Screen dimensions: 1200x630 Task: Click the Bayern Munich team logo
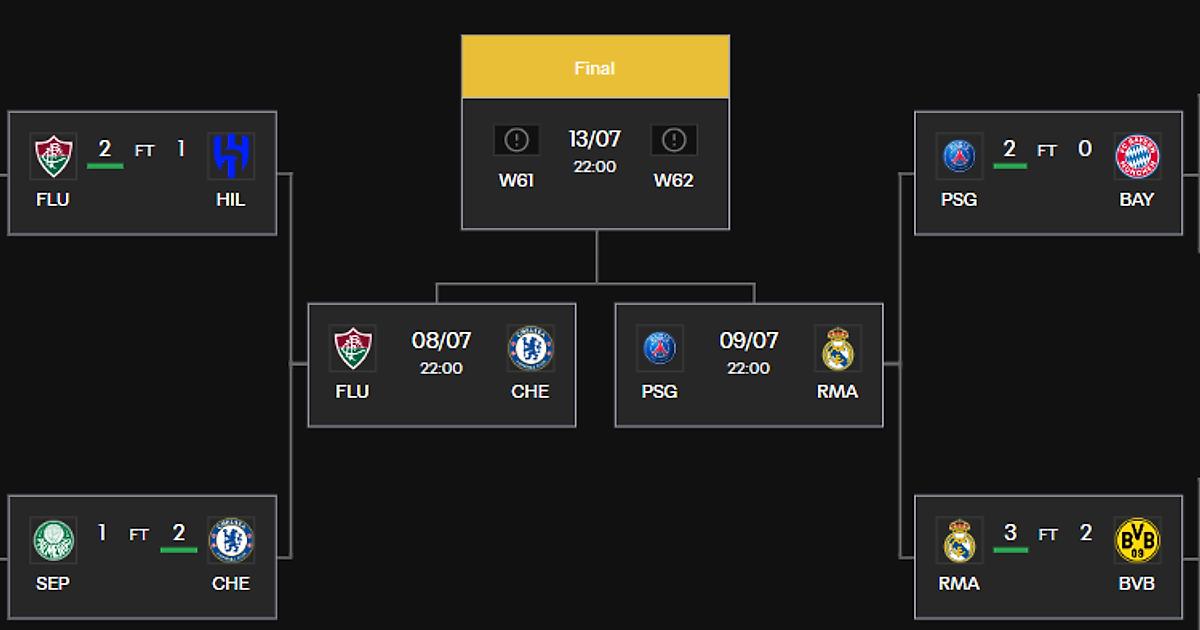1137,156
